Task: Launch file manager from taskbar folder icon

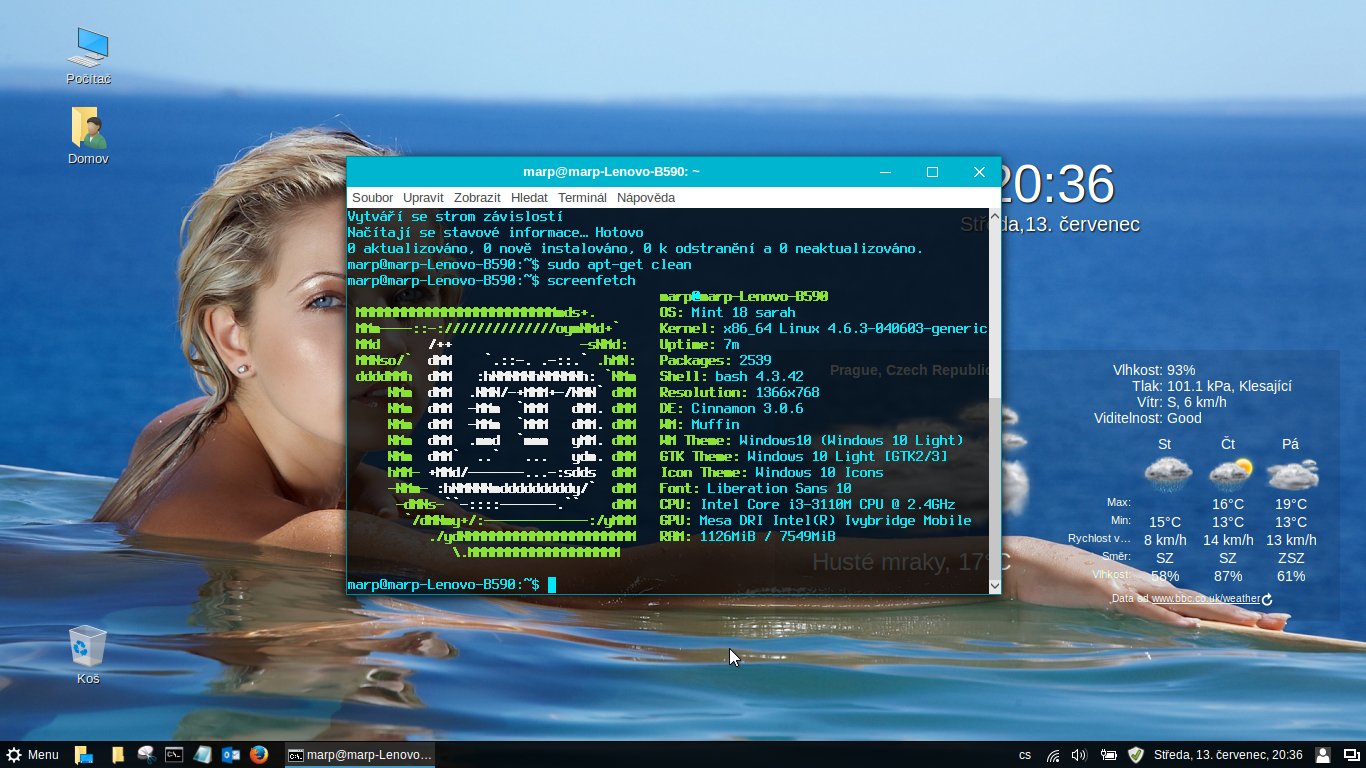Action: coord(117,755)
